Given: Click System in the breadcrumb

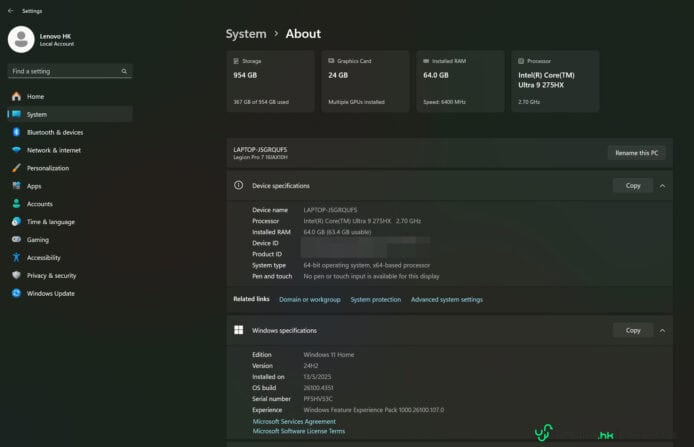Looking at the screenshot, I should pos(246,34).
